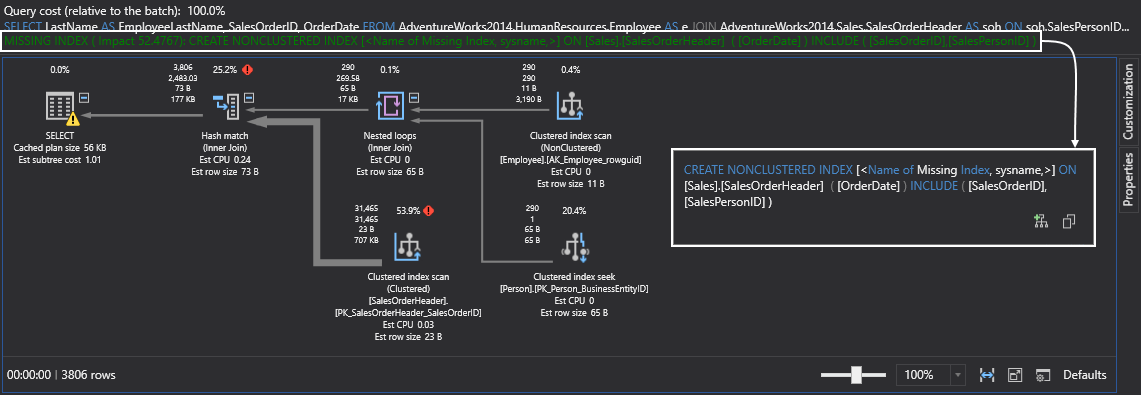Image resolution: width=1141 pixels, height=395 pixels.
Task: Select the SalesOrderHeader clustered index scan icon
Action: click(408, 247)
